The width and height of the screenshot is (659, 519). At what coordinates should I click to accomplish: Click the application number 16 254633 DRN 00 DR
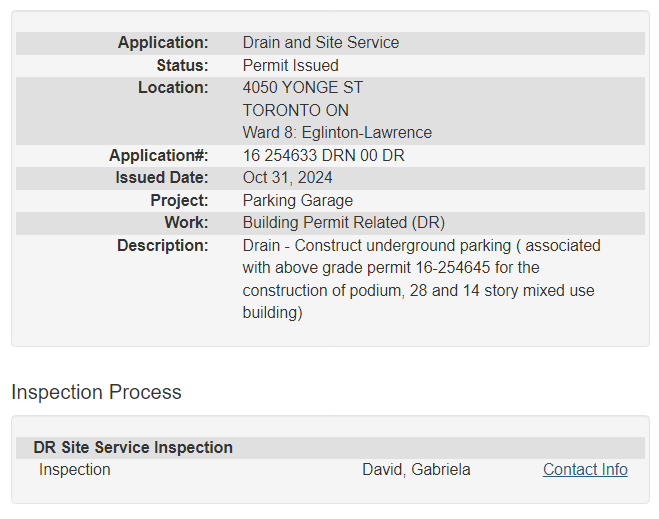point(323,156)
